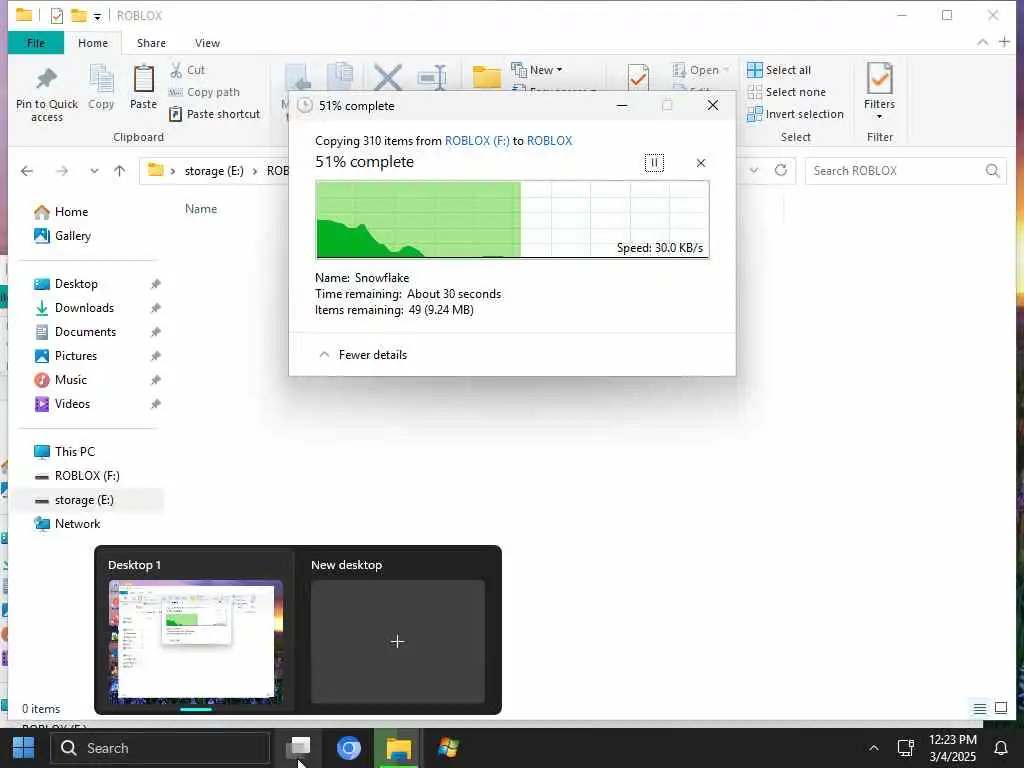Go forward using navigation arrow
Image resolution: width=1024 pixels, height=768 pixels.
(62, 171)
